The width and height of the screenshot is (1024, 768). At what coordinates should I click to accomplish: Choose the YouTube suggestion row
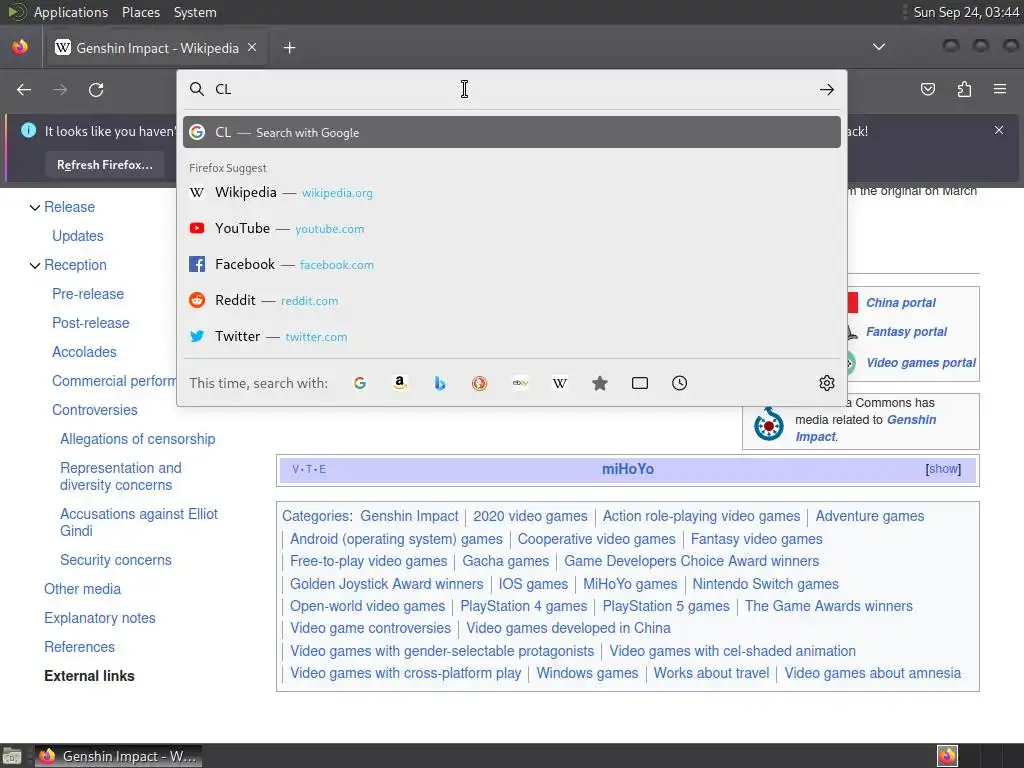511,229
